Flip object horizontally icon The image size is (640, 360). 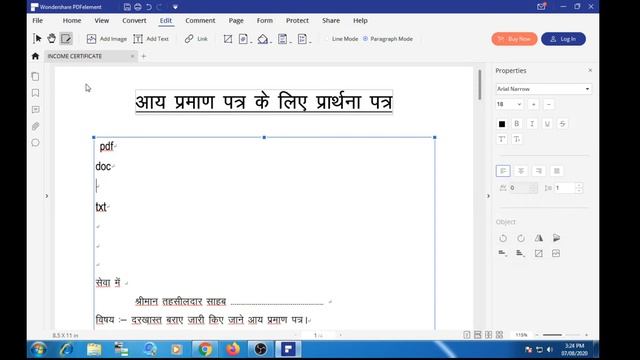[539, 238]
